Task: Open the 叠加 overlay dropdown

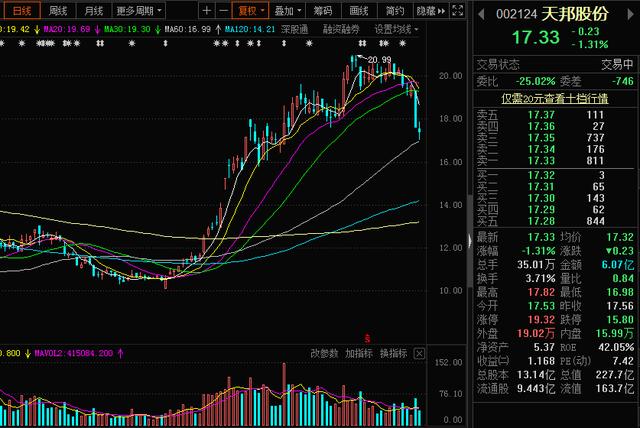Action: pos(287,10)
